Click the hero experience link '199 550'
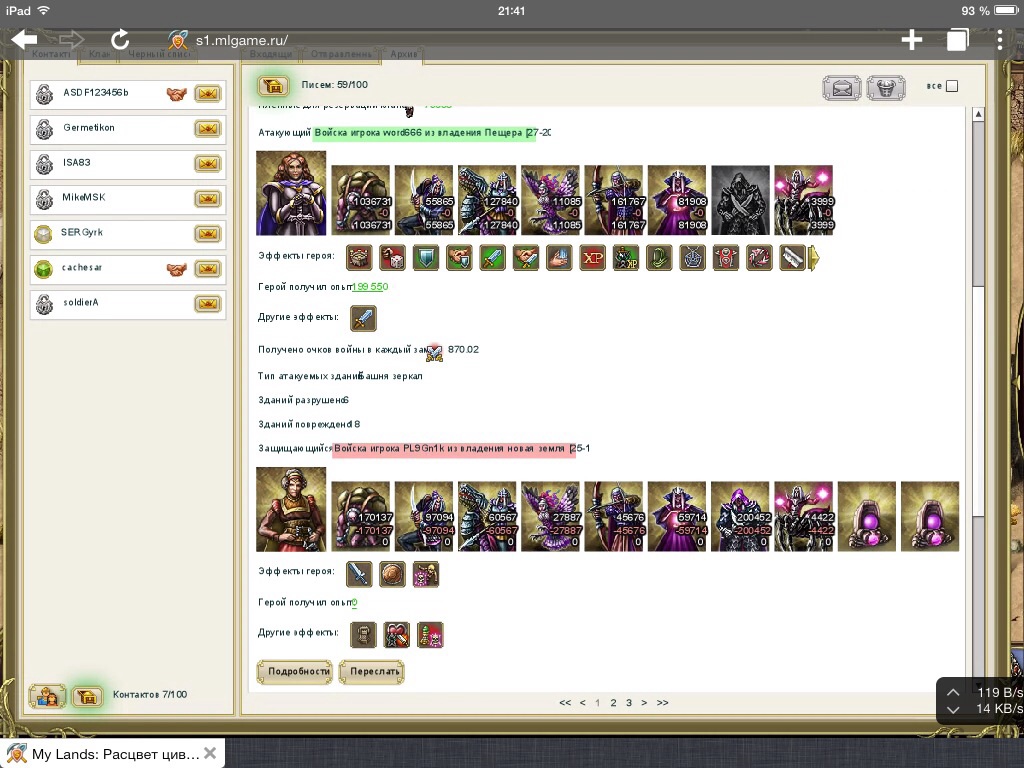The height and width of the screenshot is (768, 1024). 370,287
